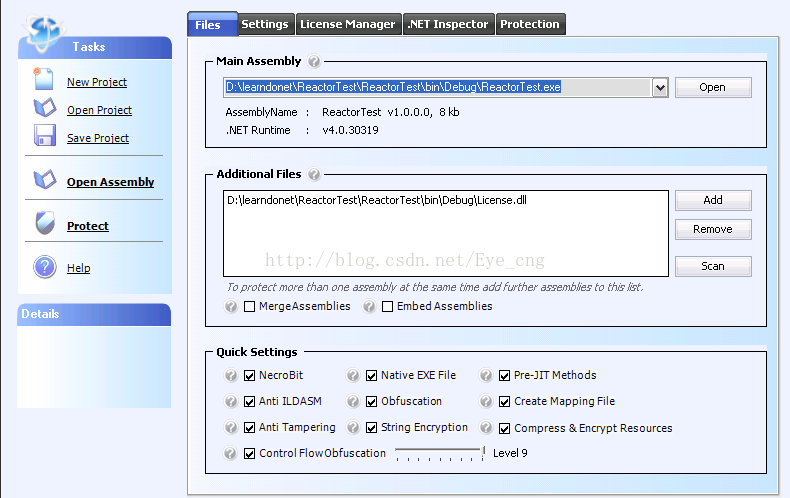Click the Open Assembly link
Viewport: 790px width, 498px height.
(110, 182)
